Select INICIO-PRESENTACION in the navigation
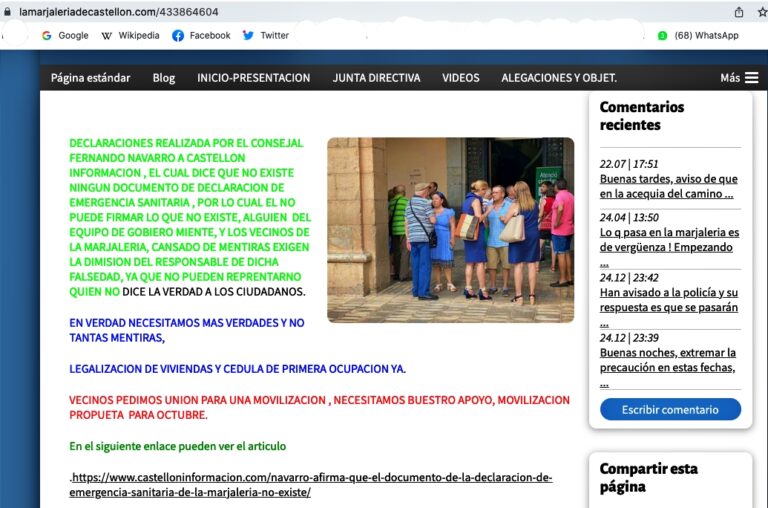768x508 pixels. [253, 78]
